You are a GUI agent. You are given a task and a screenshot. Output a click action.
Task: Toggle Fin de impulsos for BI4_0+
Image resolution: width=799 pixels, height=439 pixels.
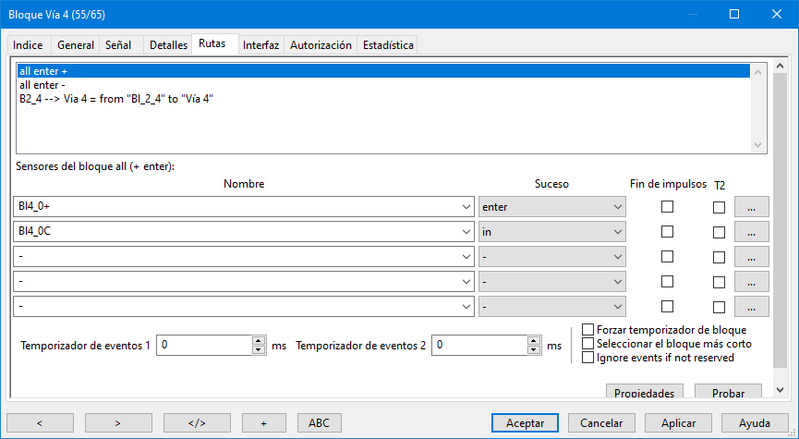tap(667, 207)
